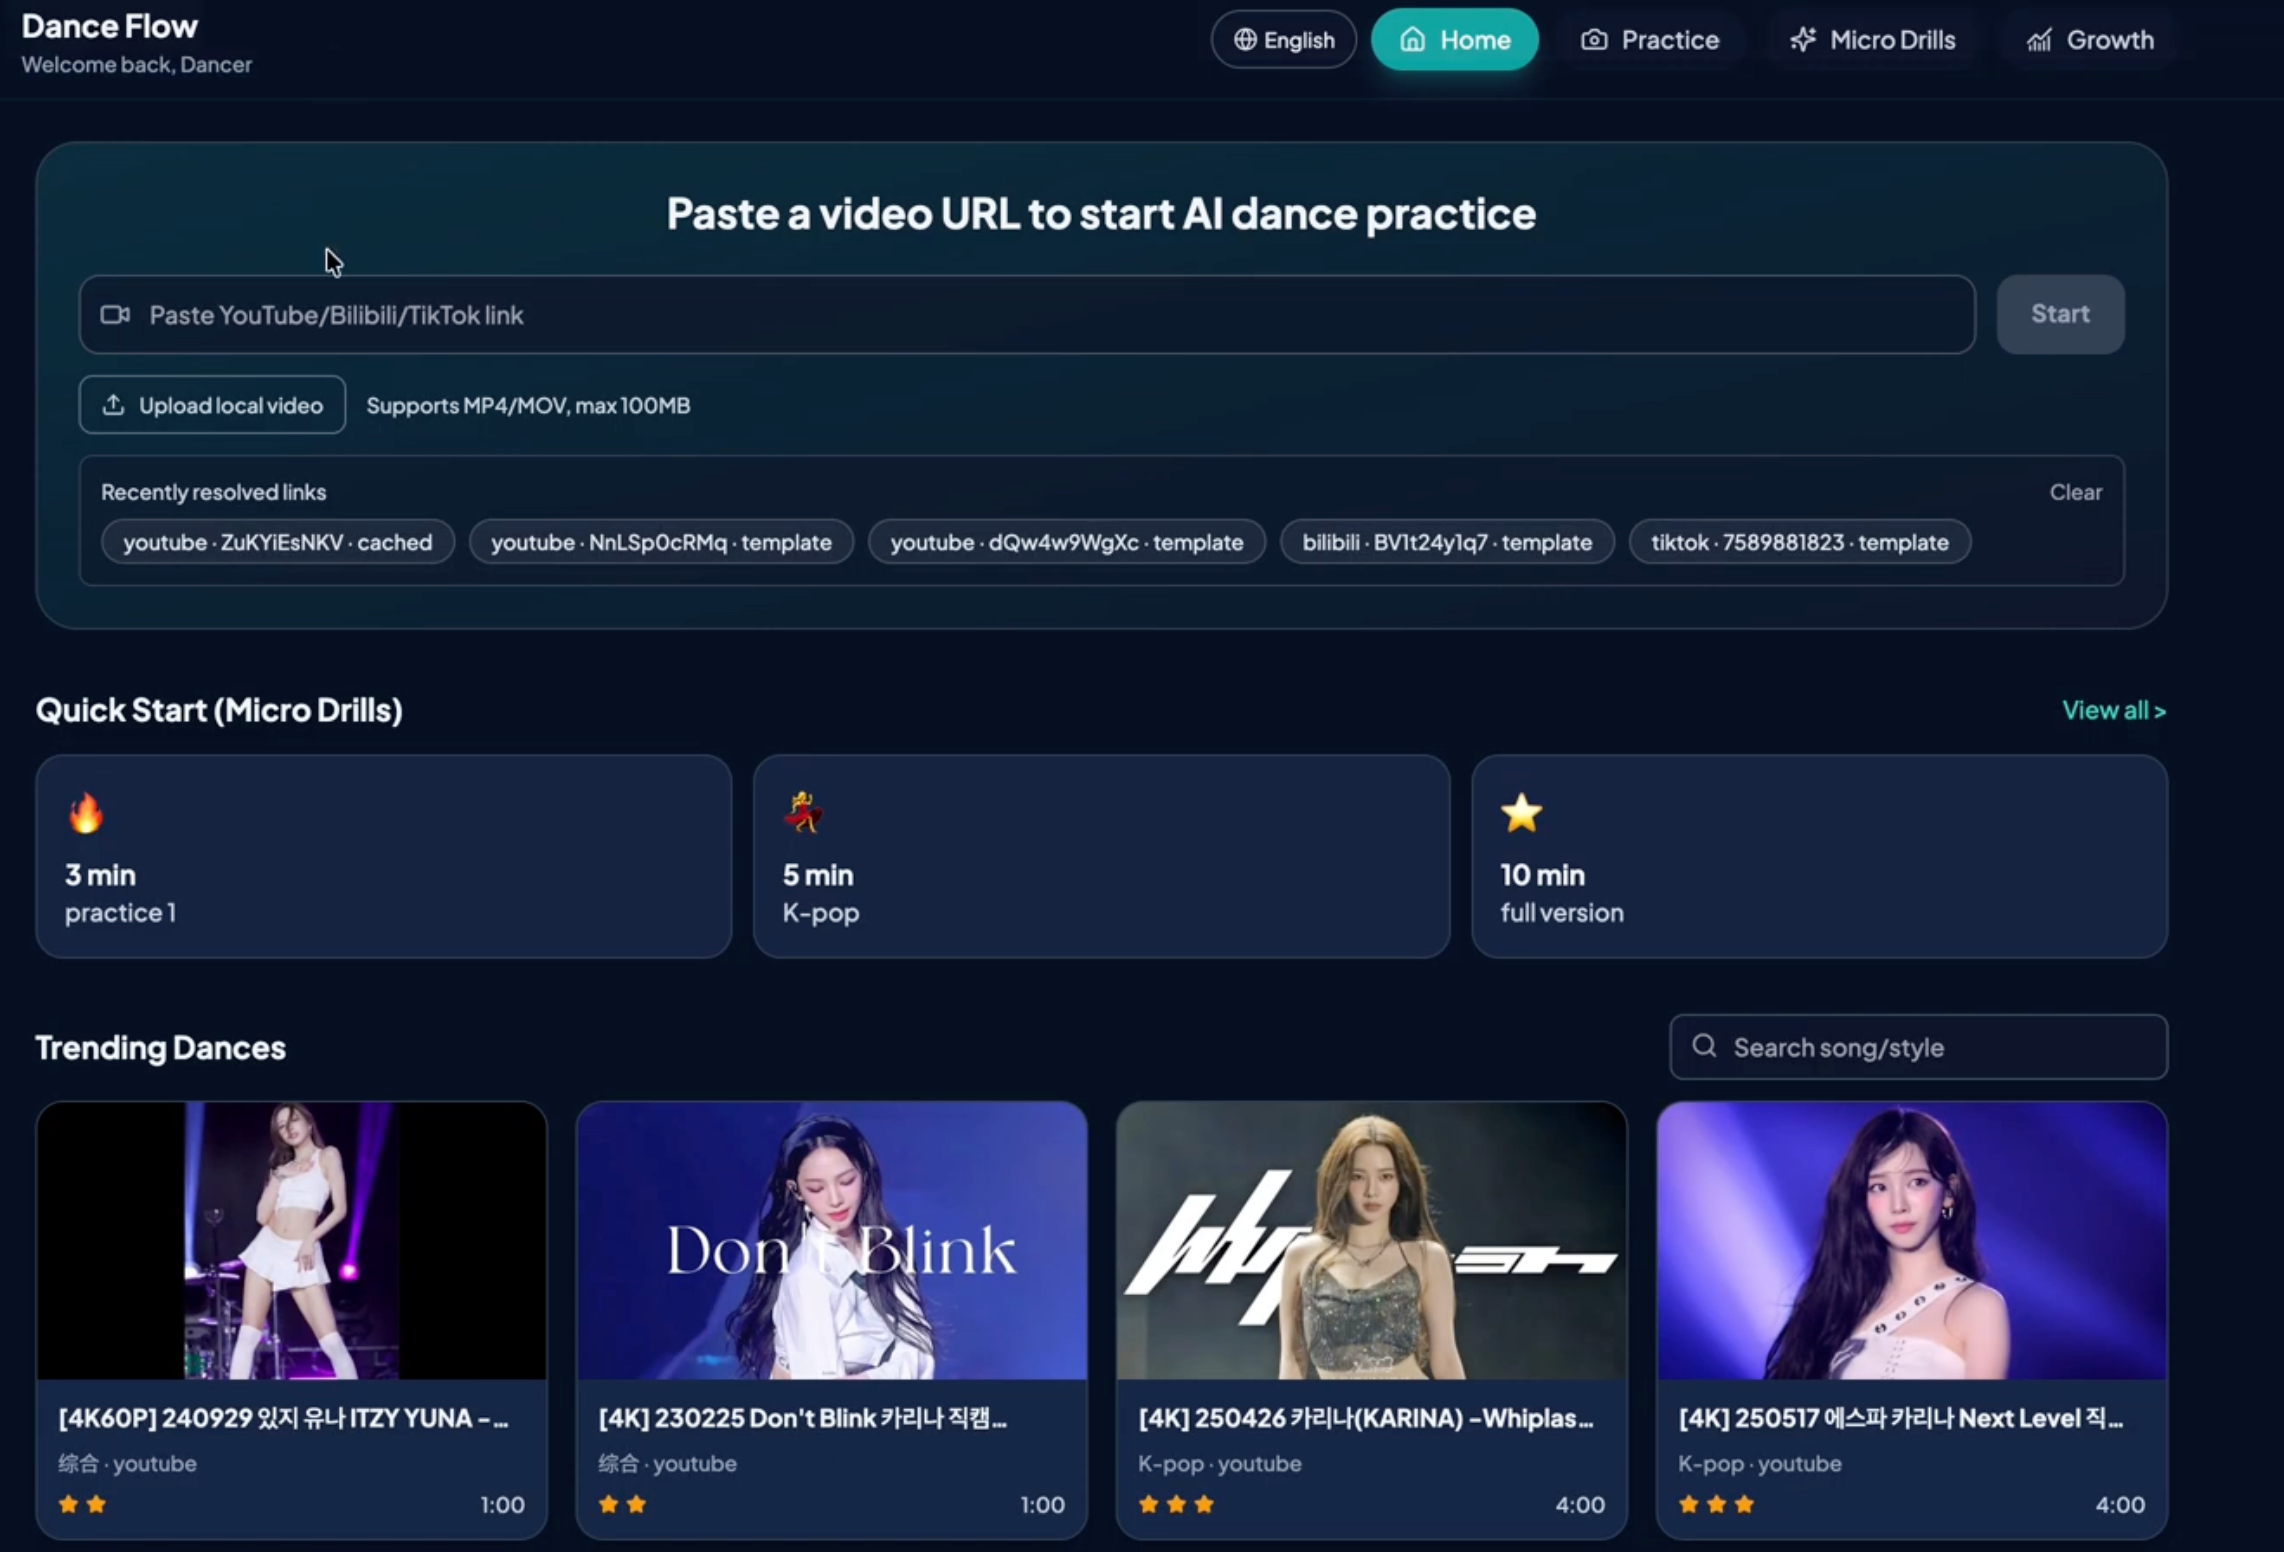Click the dancer emoji on 5 min K-pop
This screenshot has width=2284, height=1552.
pos(803,813)
